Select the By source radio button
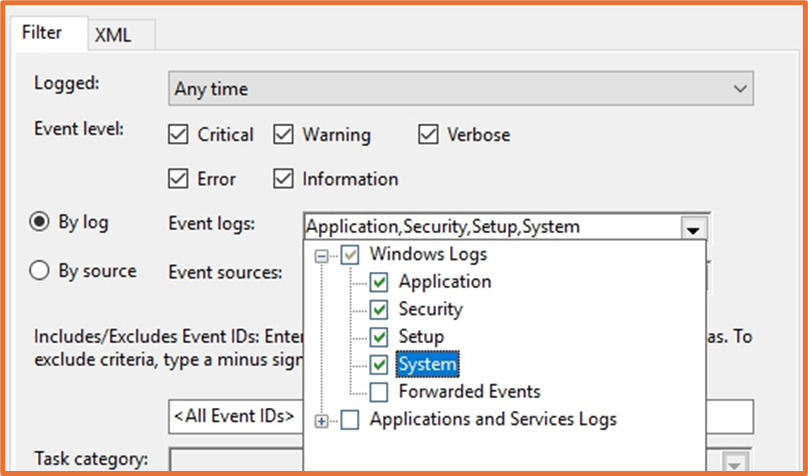The height and width of the screenshot is (476, 808). click(x=39, y=270)
